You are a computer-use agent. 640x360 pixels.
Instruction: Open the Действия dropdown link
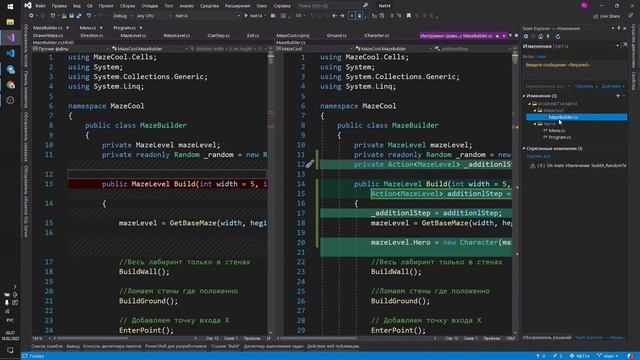(x=613, y=86)
